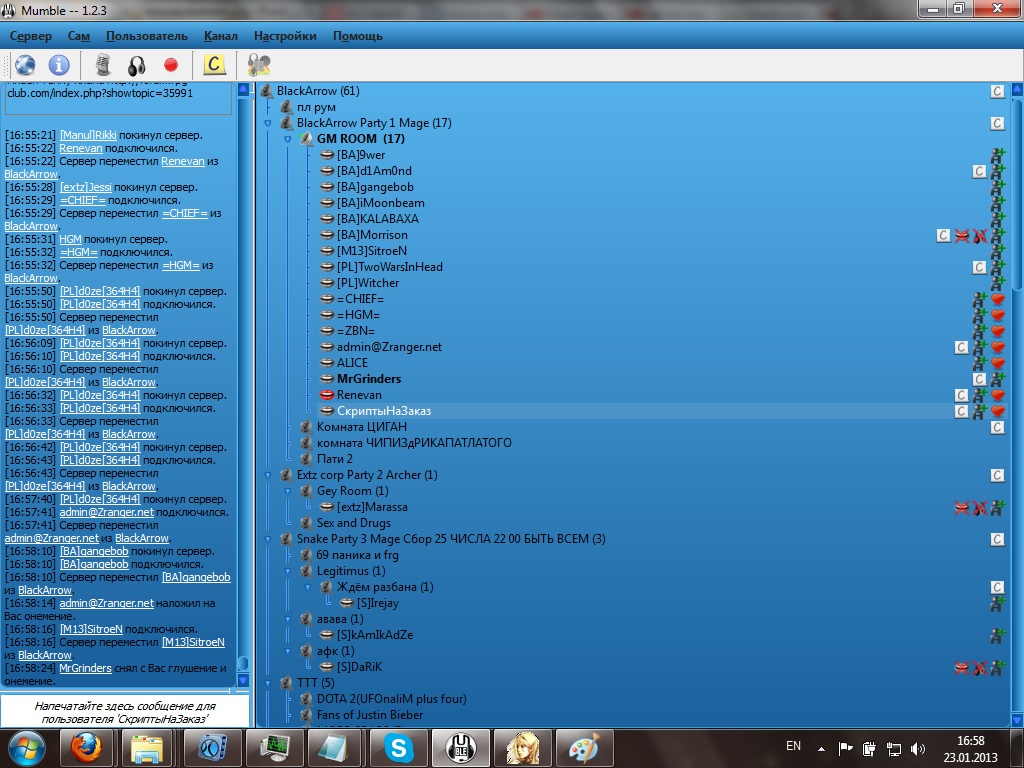Open Skype from the taskbar

[398, 748]
